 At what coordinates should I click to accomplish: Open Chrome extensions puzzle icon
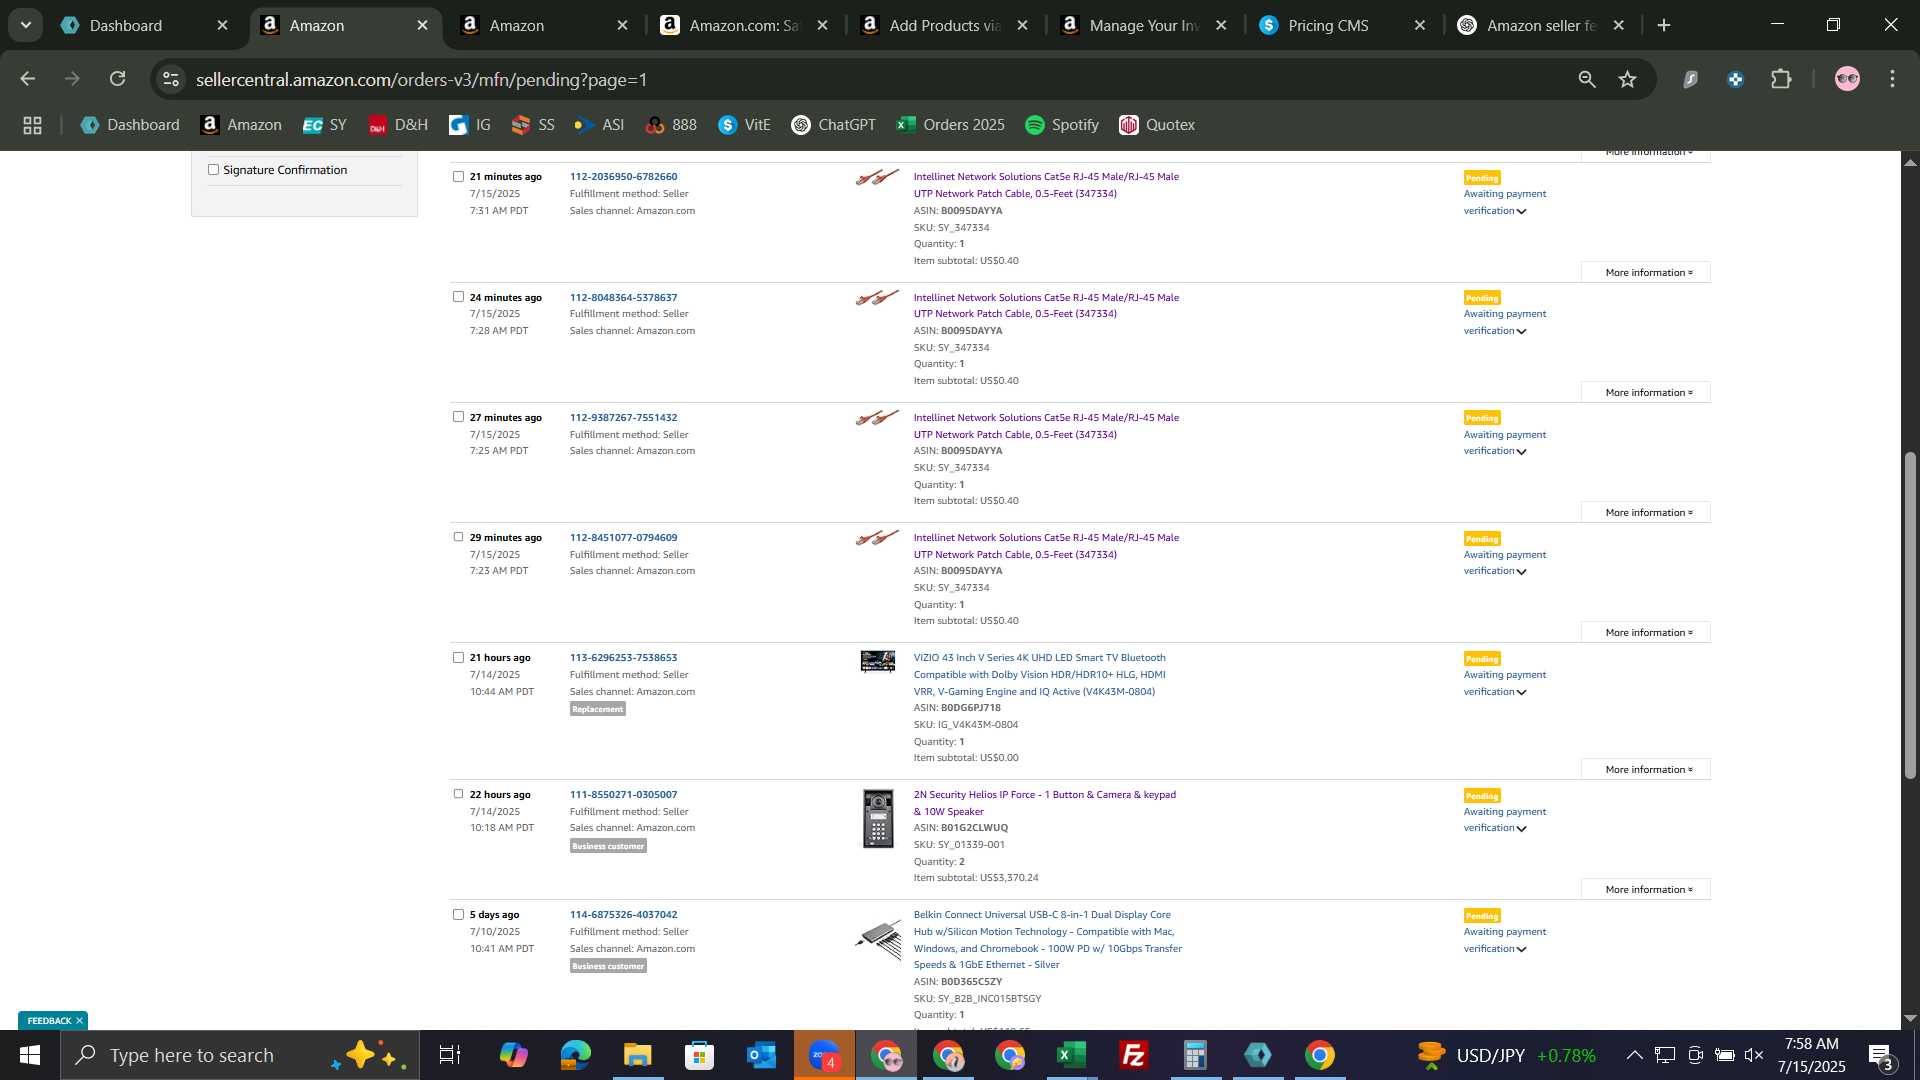tap(1781, 79)
